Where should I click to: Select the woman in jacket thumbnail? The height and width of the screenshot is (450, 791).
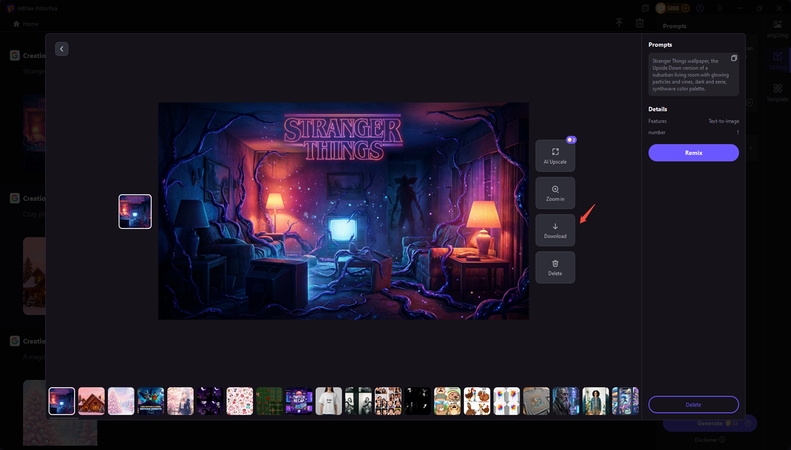[596, 401]
